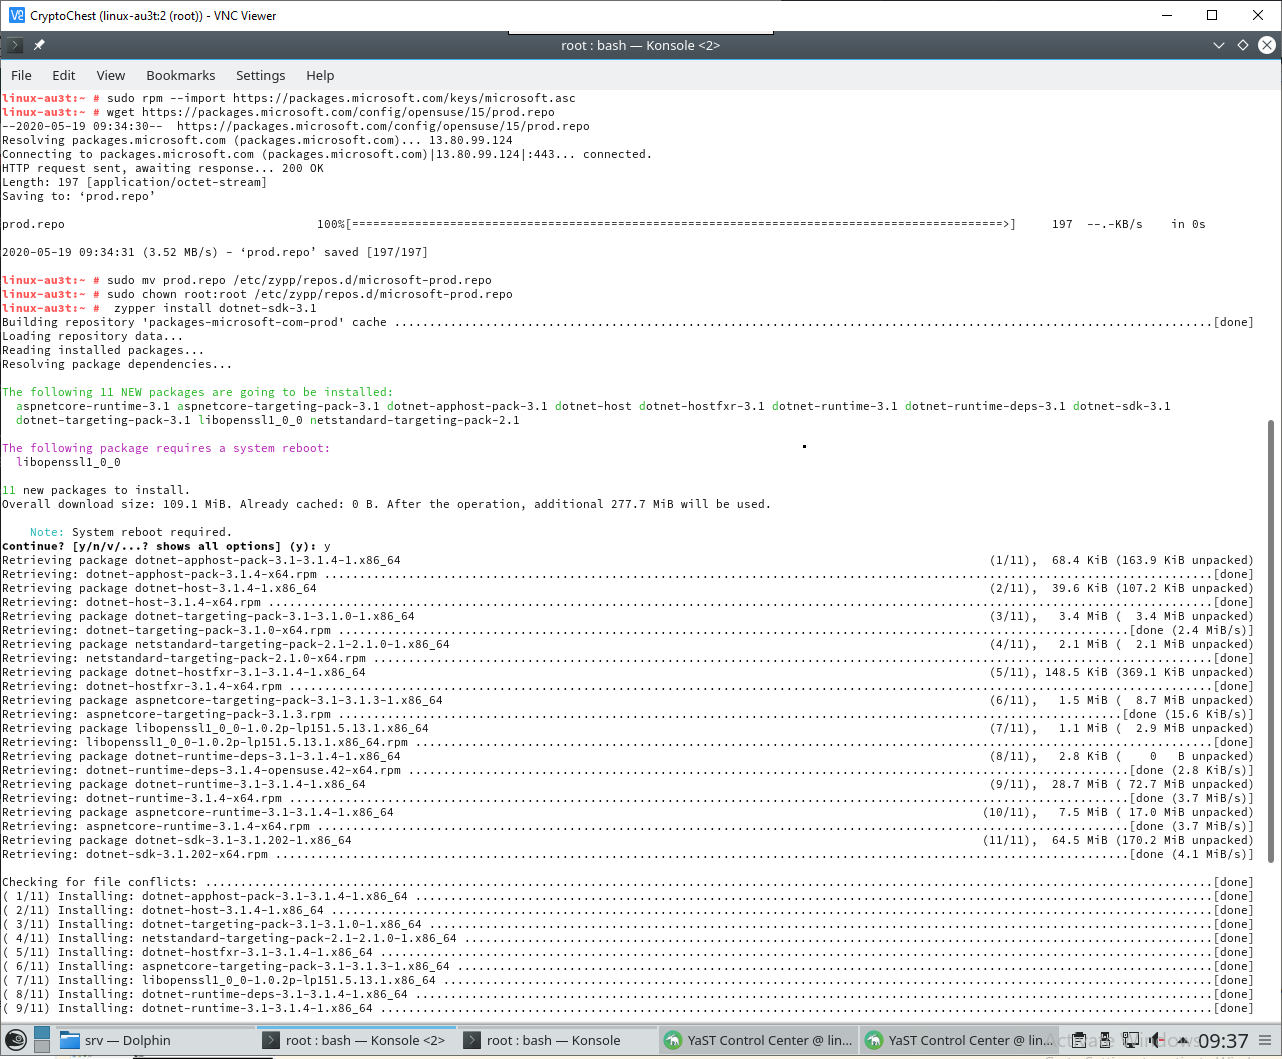Click the 'Reading installed packages...' line
The height and width of the screenshot is (1059, 1282).
[x=103, y=350]
